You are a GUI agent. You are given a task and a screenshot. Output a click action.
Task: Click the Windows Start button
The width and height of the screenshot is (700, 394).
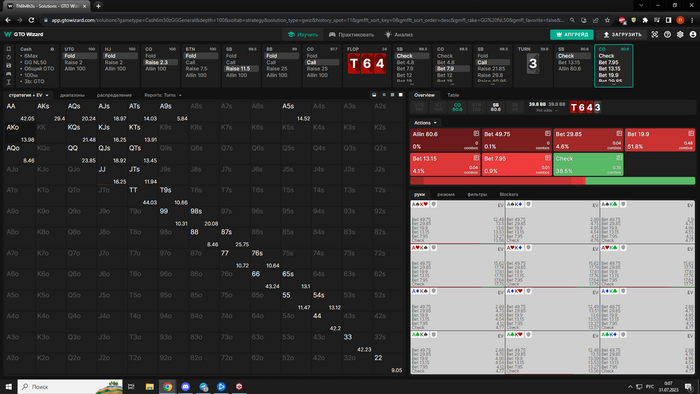click(8, 386)
